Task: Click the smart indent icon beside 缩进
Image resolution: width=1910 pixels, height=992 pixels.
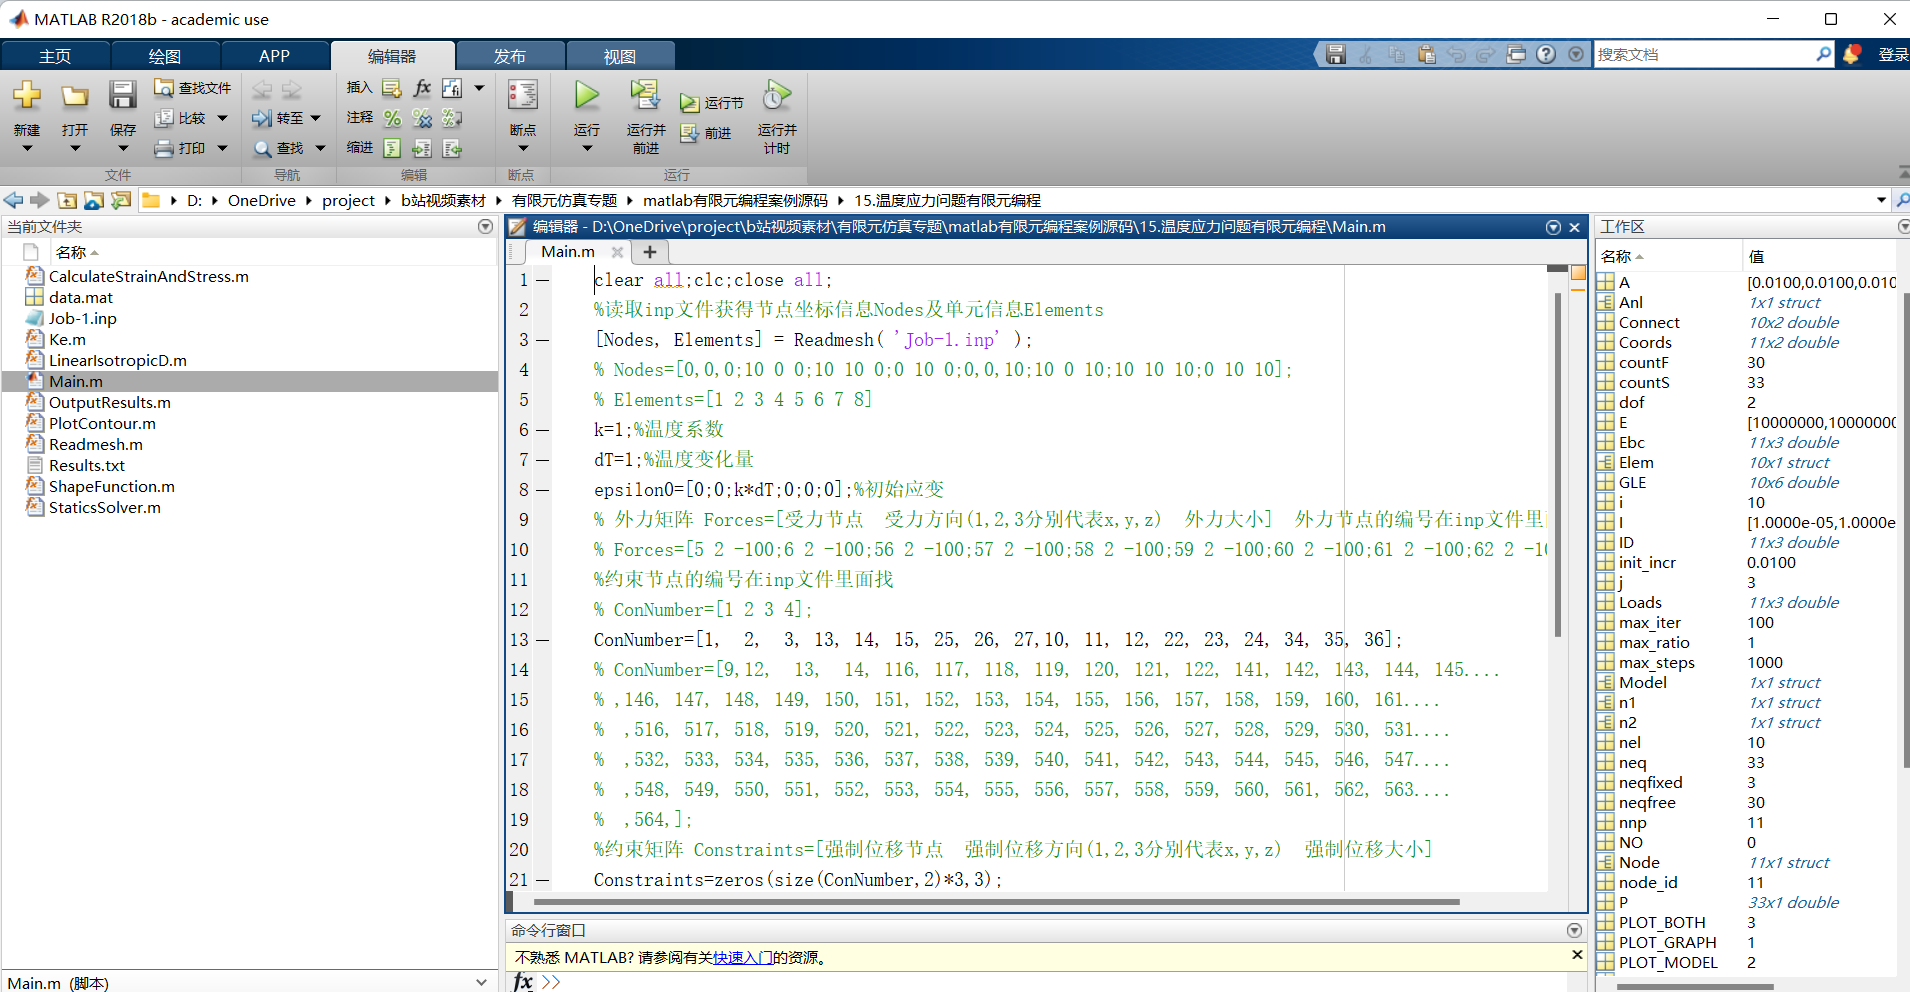Action: (392, 148)
